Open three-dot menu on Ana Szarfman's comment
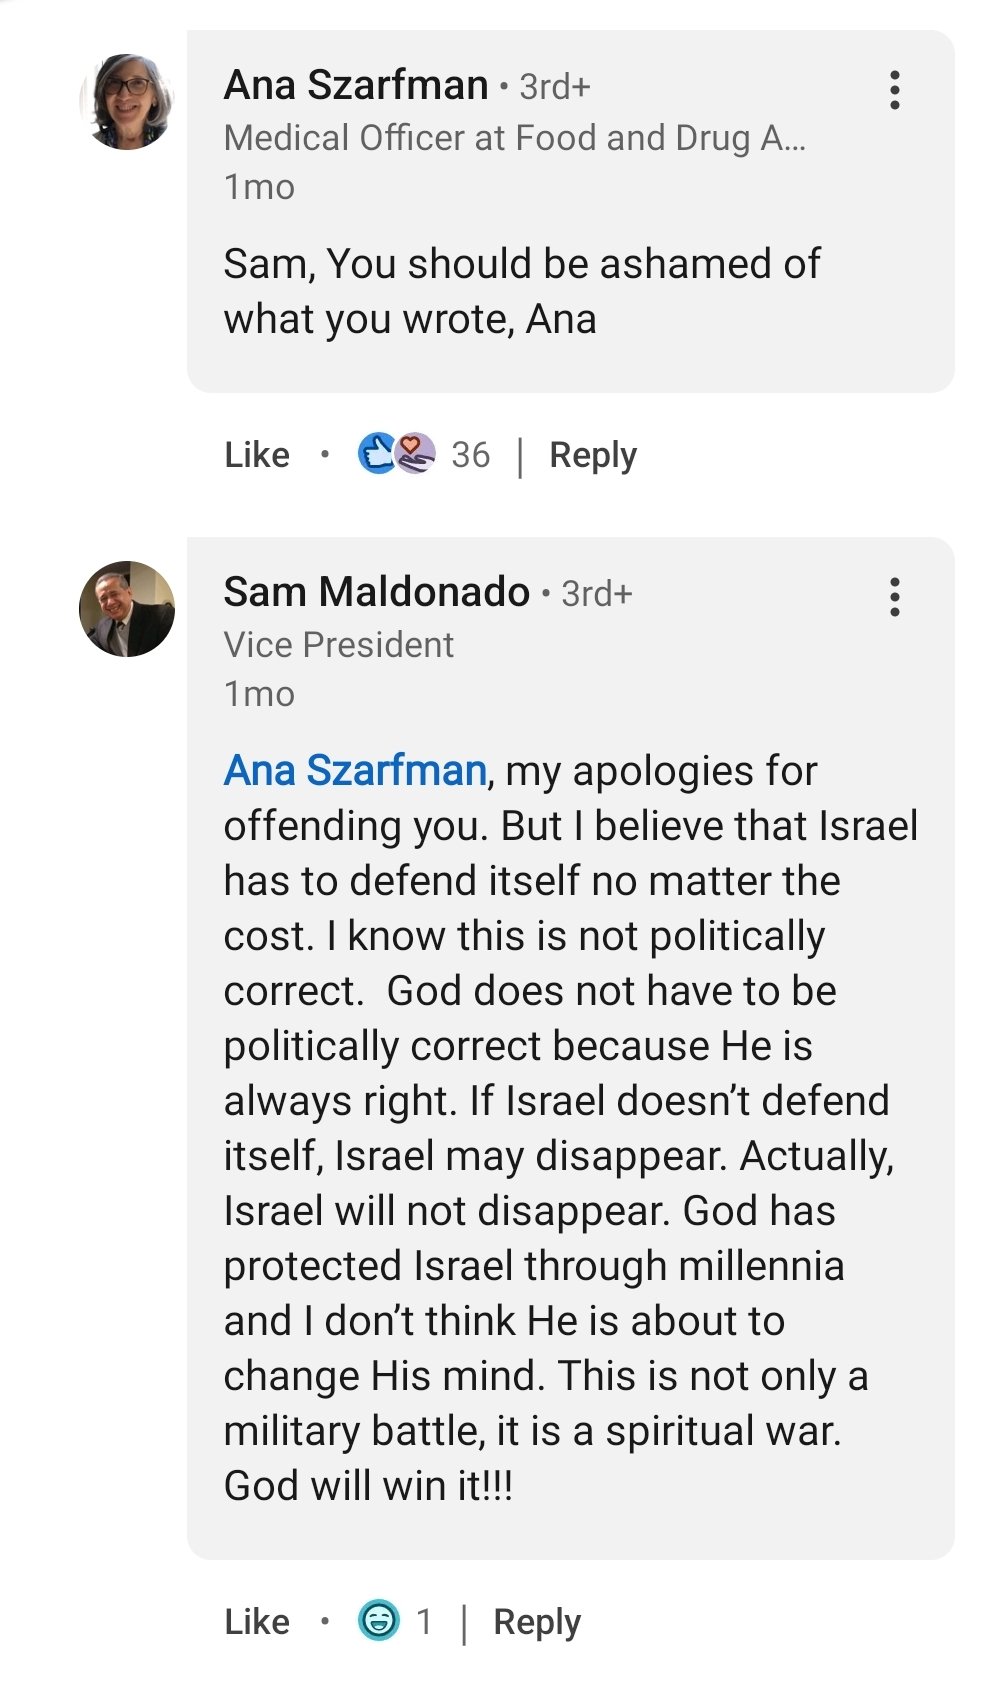The height and width of the screenshot is (1682, 991). click(894, 90)
